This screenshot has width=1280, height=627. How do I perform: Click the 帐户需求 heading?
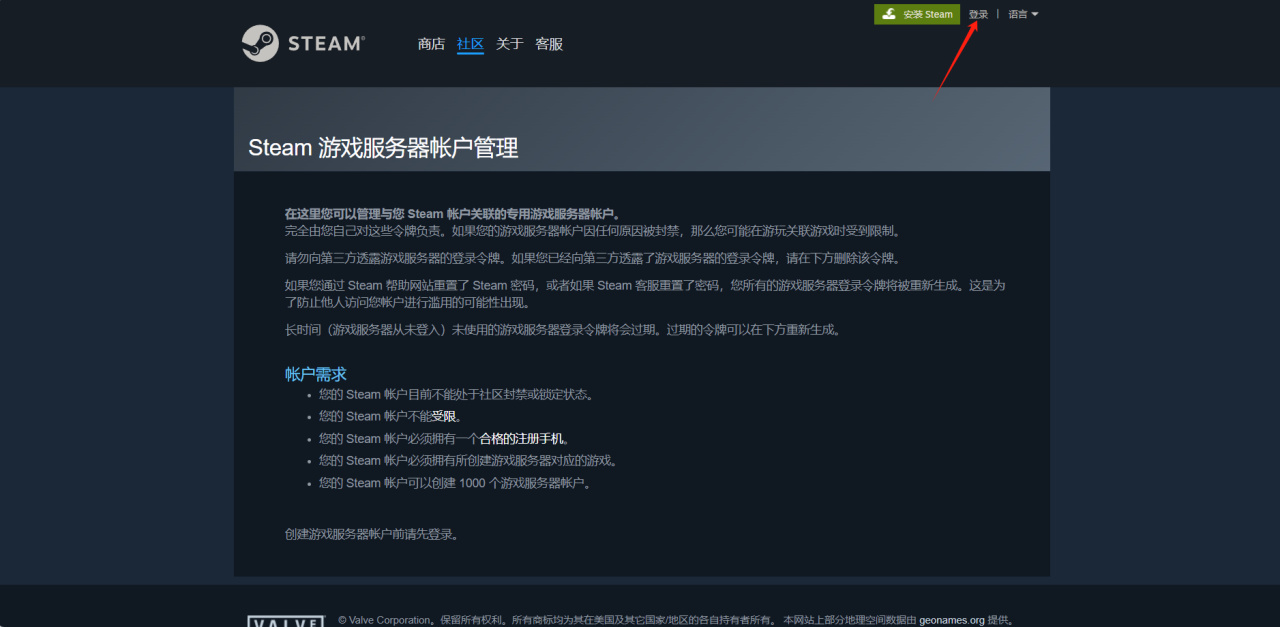[316, 374]
